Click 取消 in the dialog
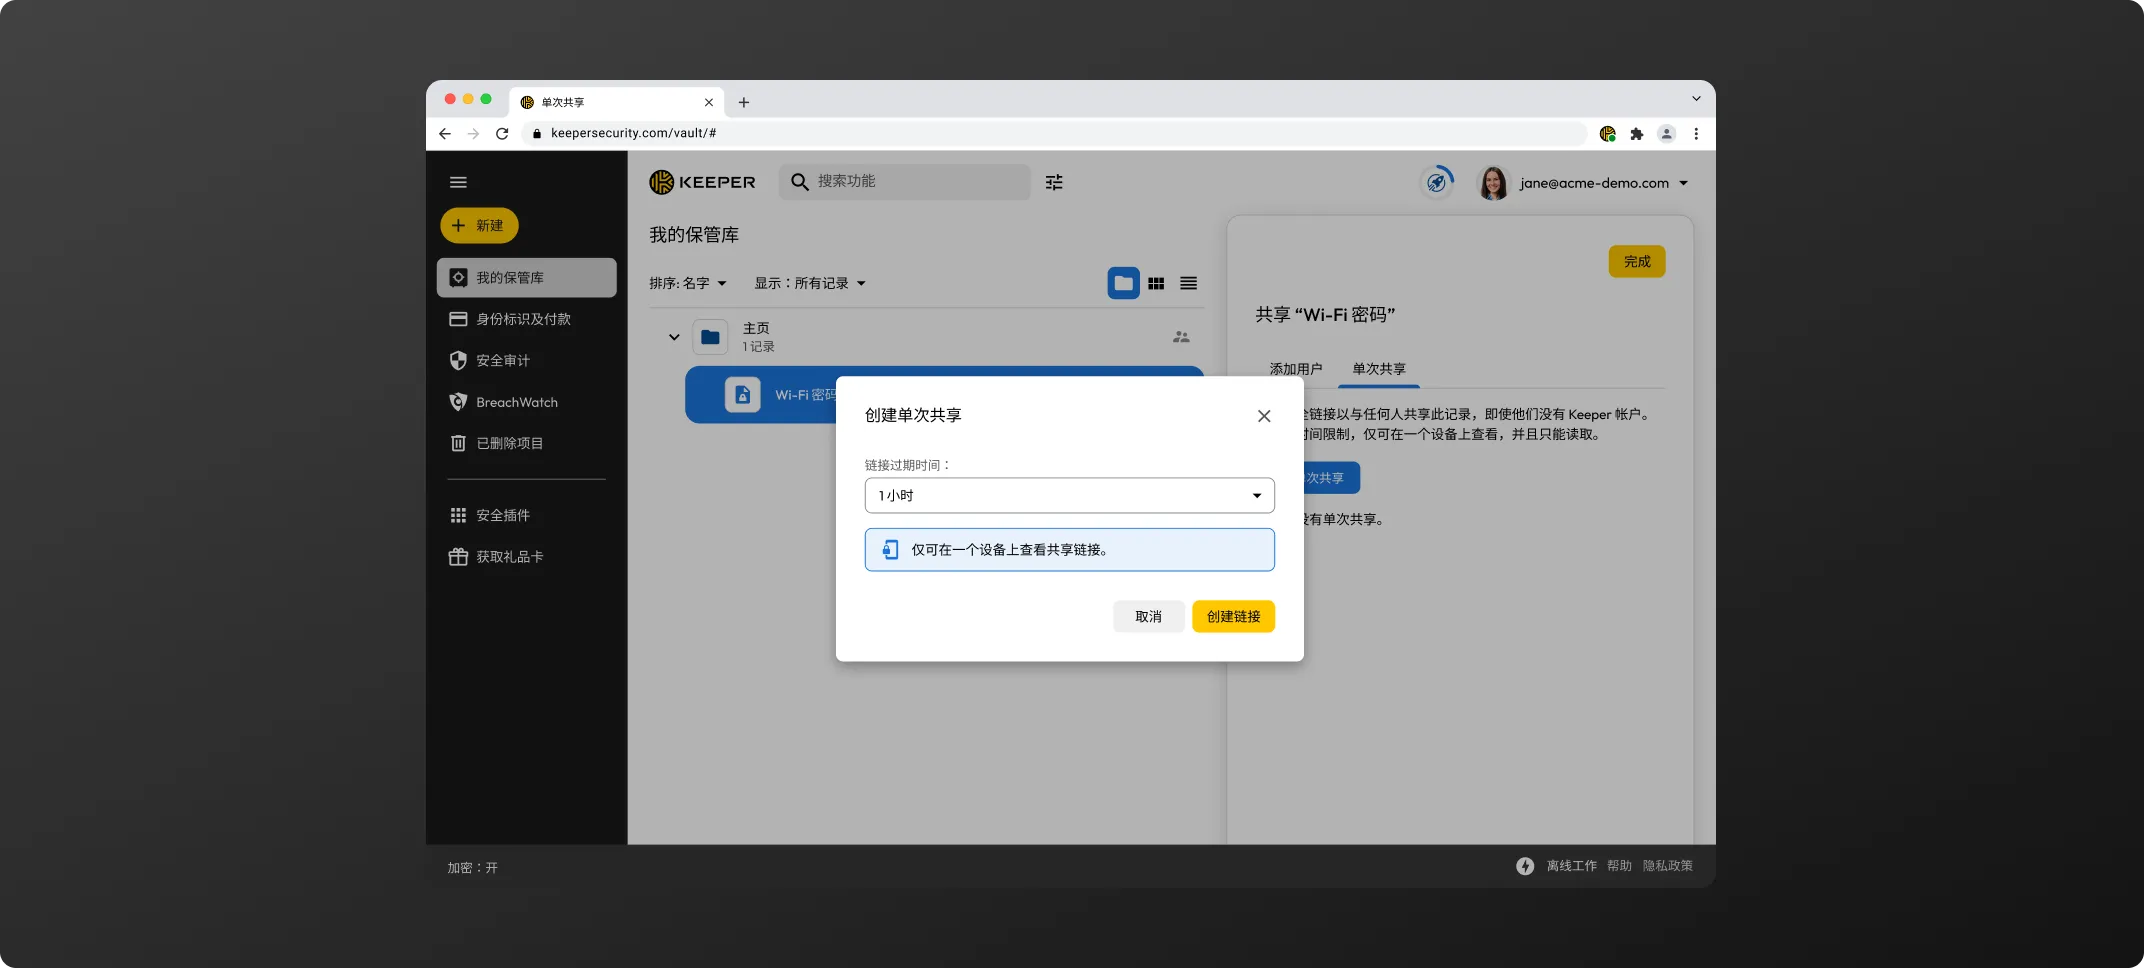This screenshot has height=968, width=2144. [1148, 617]
